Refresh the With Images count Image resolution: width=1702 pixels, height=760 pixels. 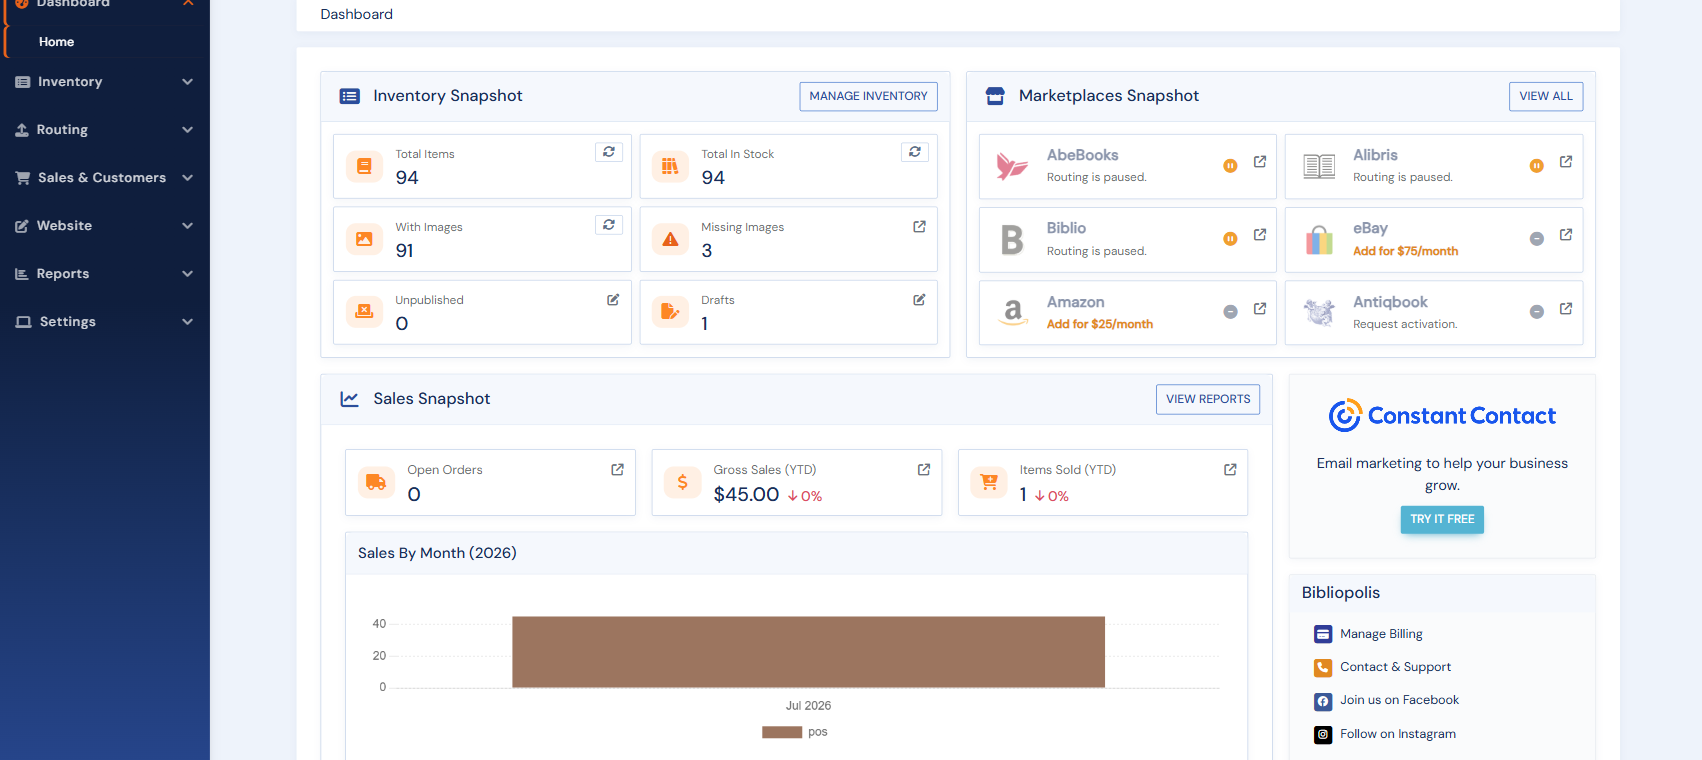pos(609,225)
